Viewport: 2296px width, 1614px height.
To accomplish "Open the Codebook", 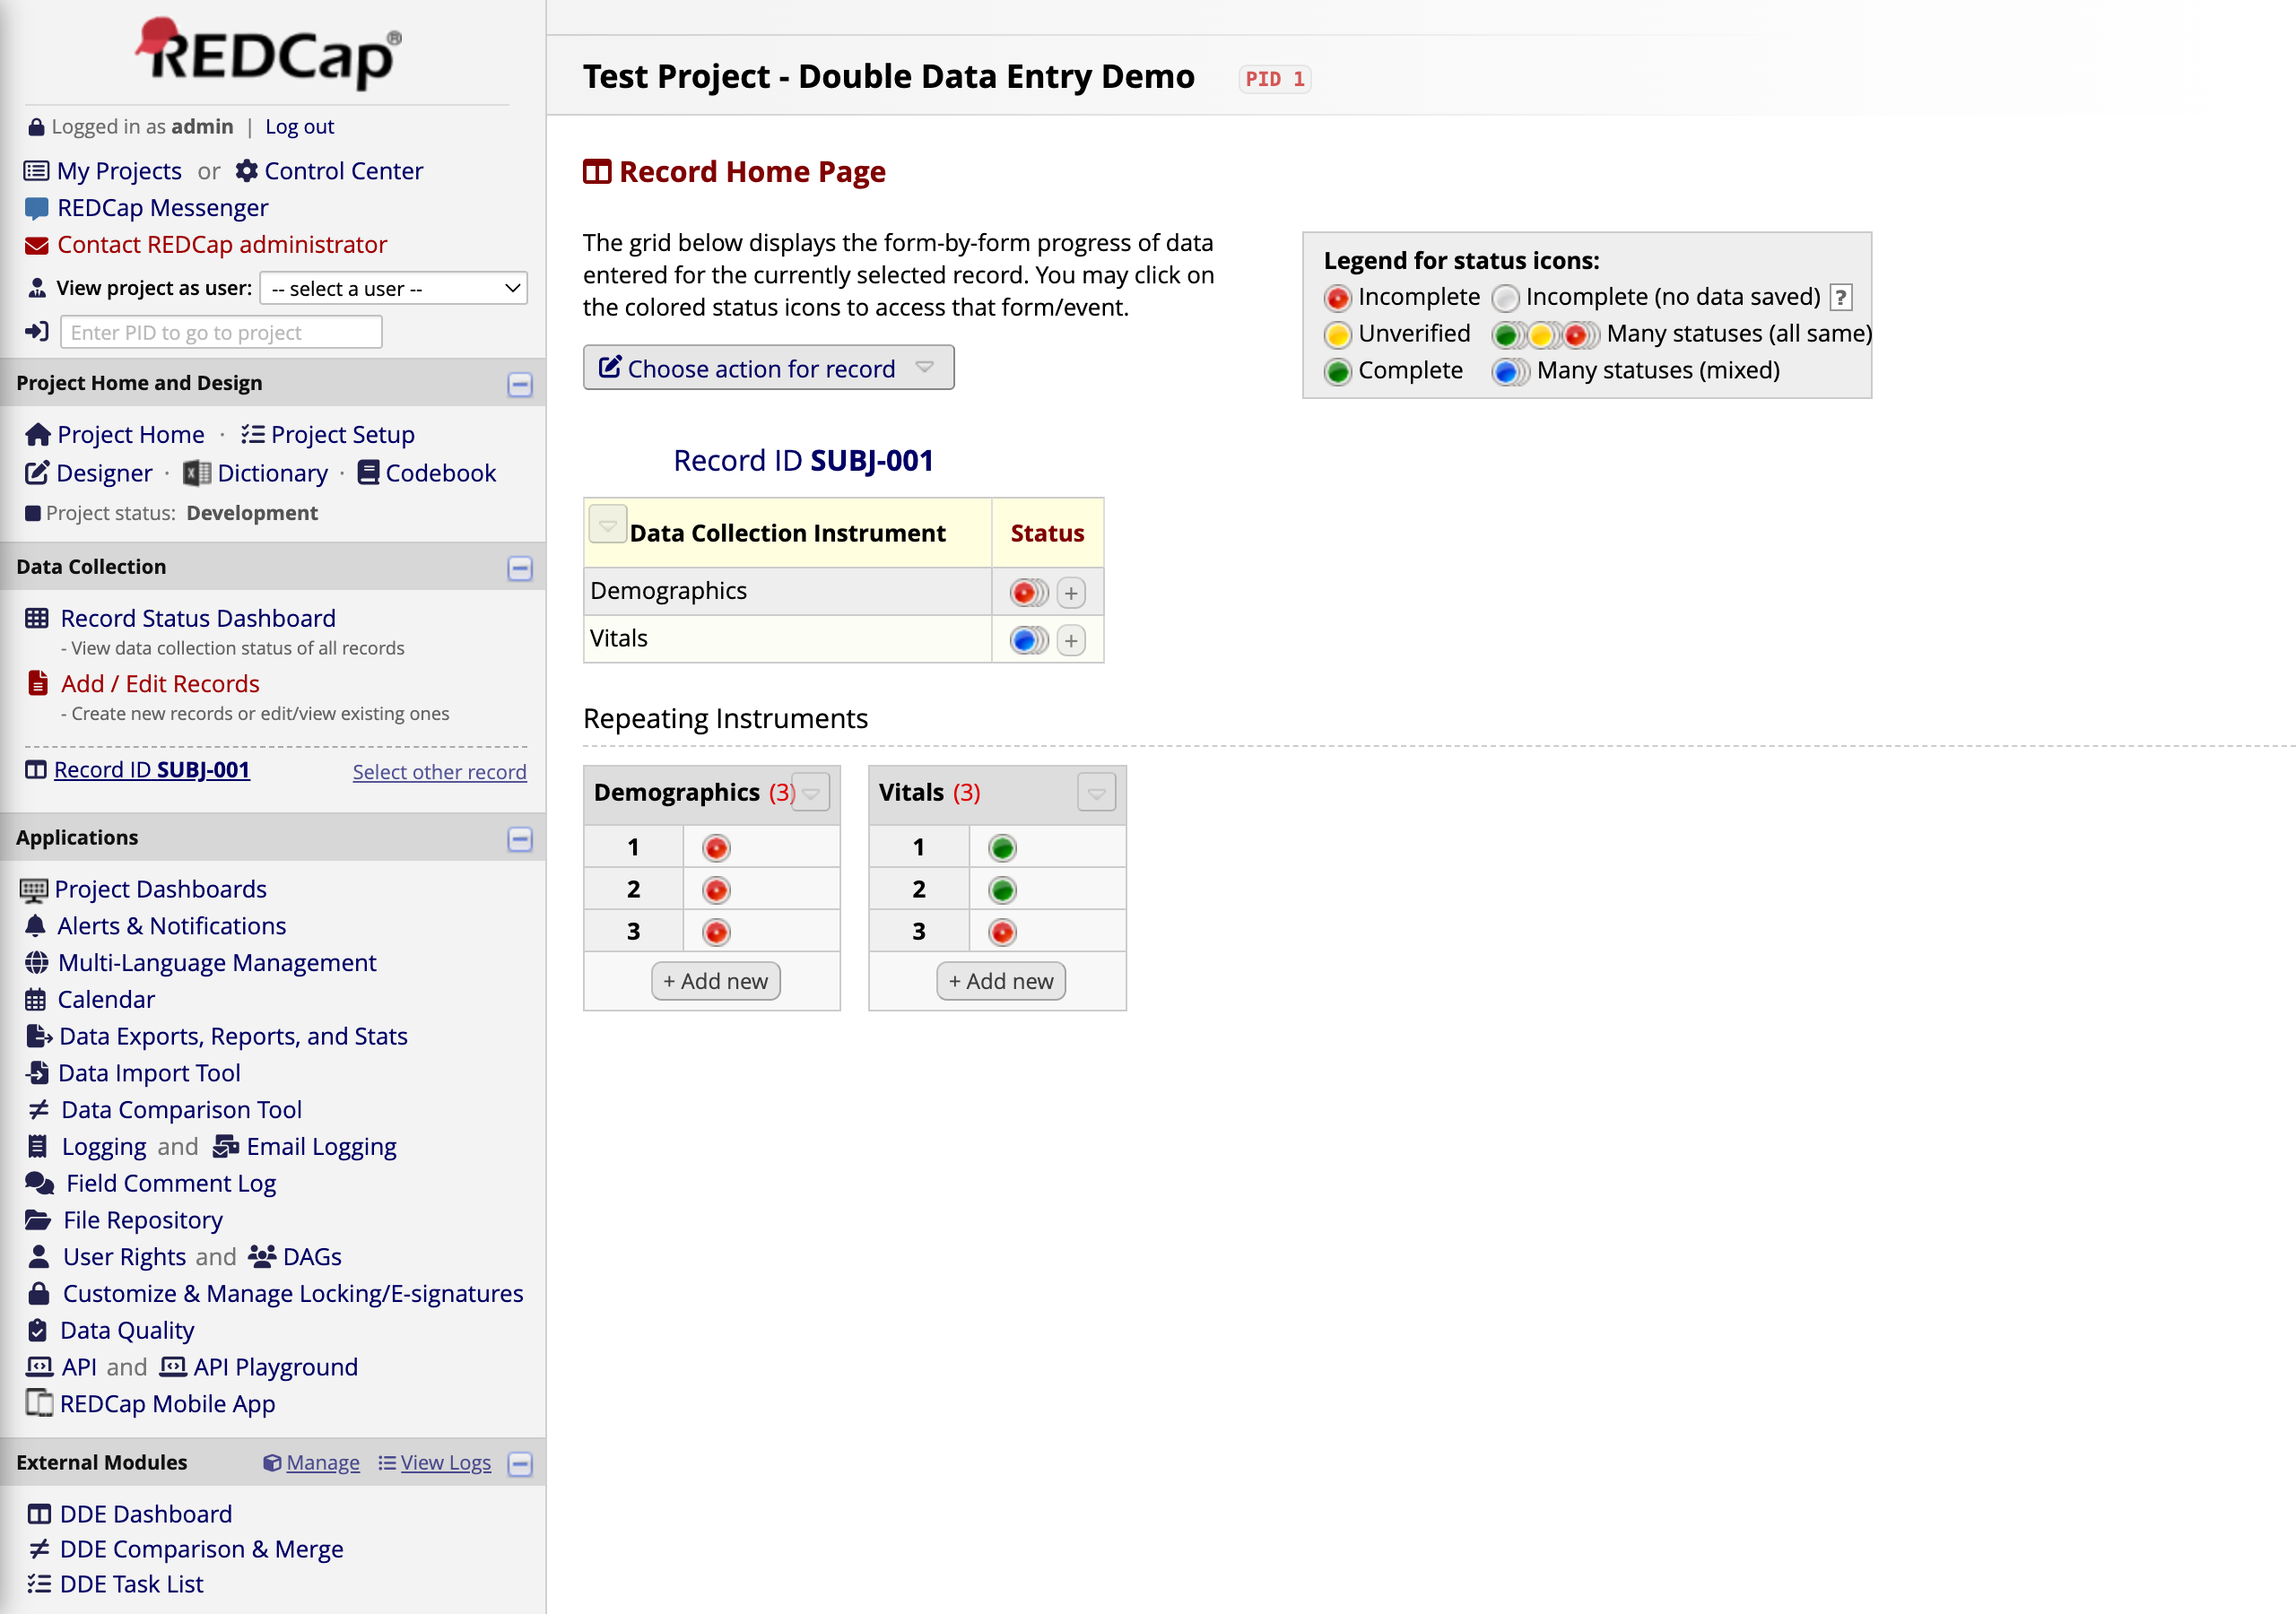I will point(440,473).
